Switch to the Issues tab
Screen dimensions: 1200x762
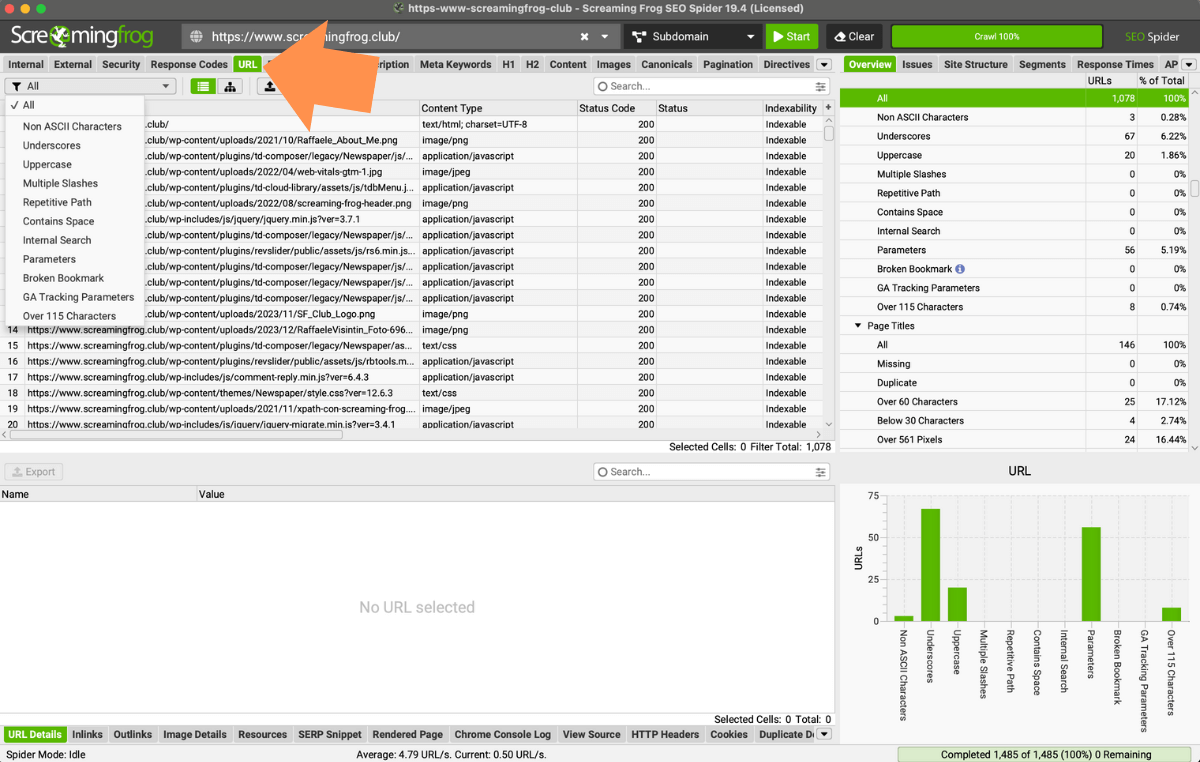tap(916, 65)
